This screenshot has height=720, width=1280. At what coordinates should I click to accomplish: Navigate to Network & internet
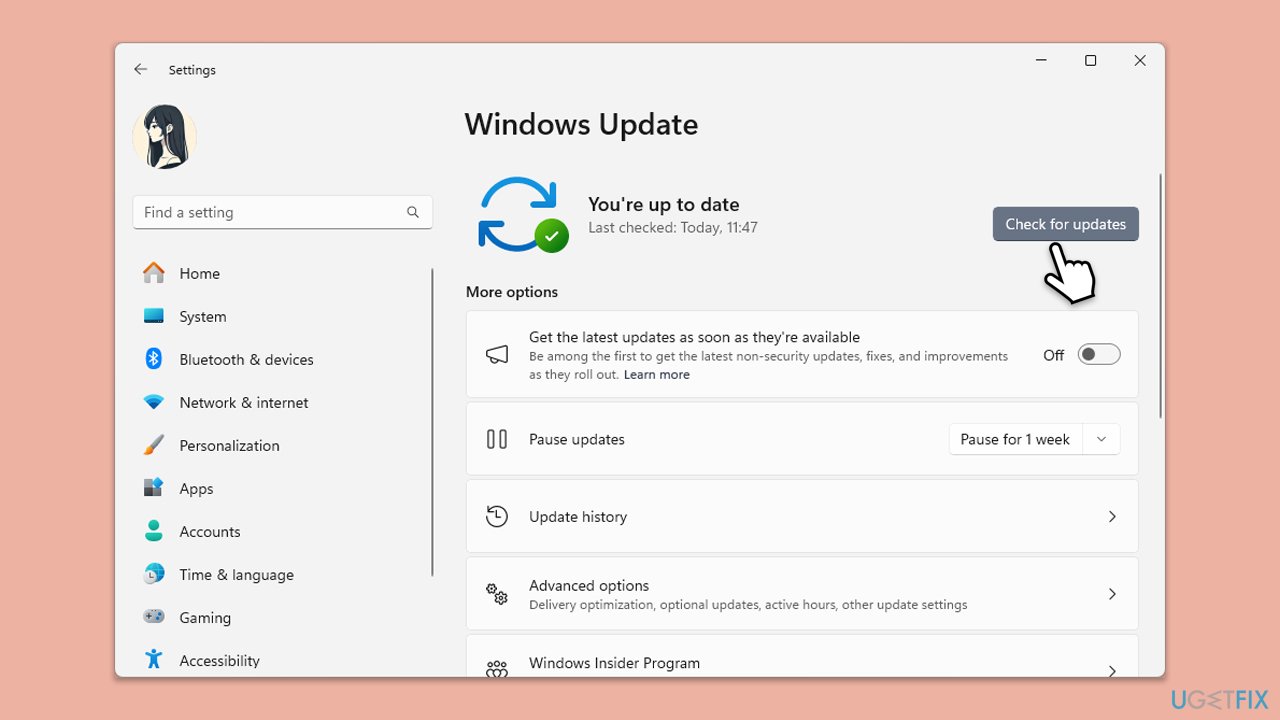244,402
